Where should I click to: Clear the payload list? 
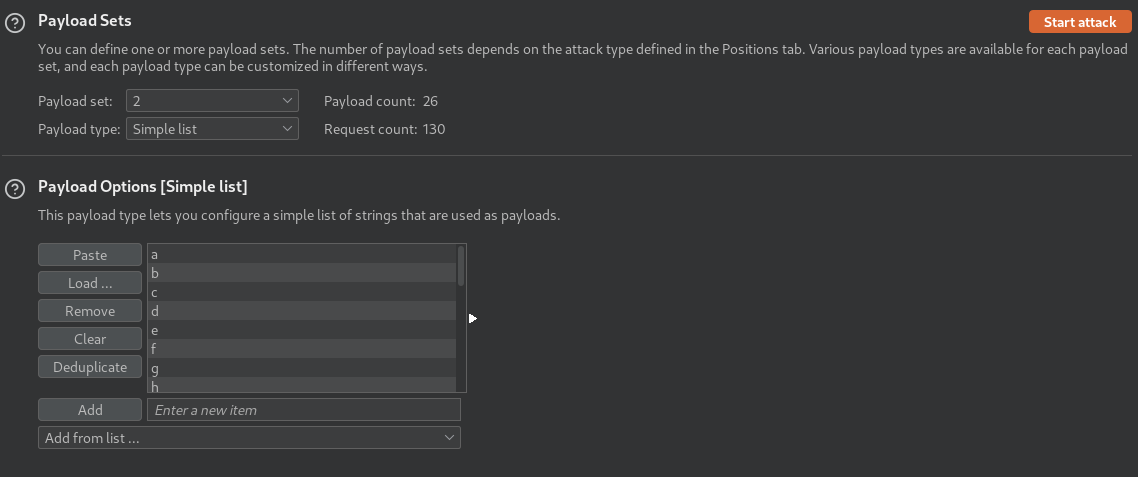[x=90, y=339]
